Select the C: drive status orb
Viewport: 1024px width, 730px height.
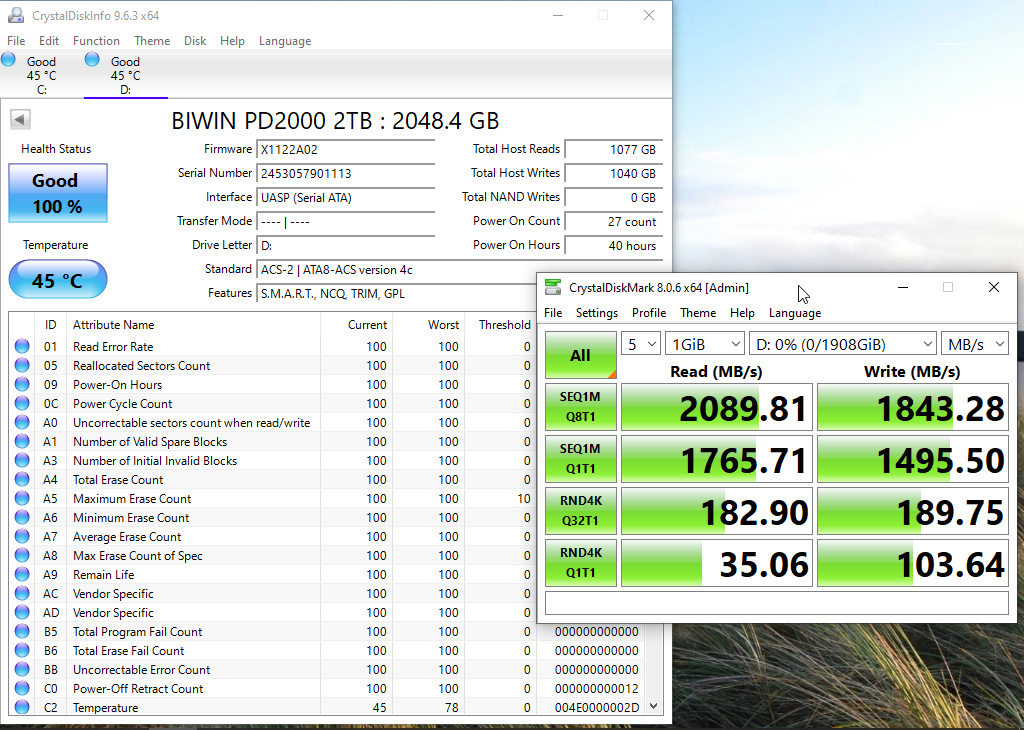[9, 60]
